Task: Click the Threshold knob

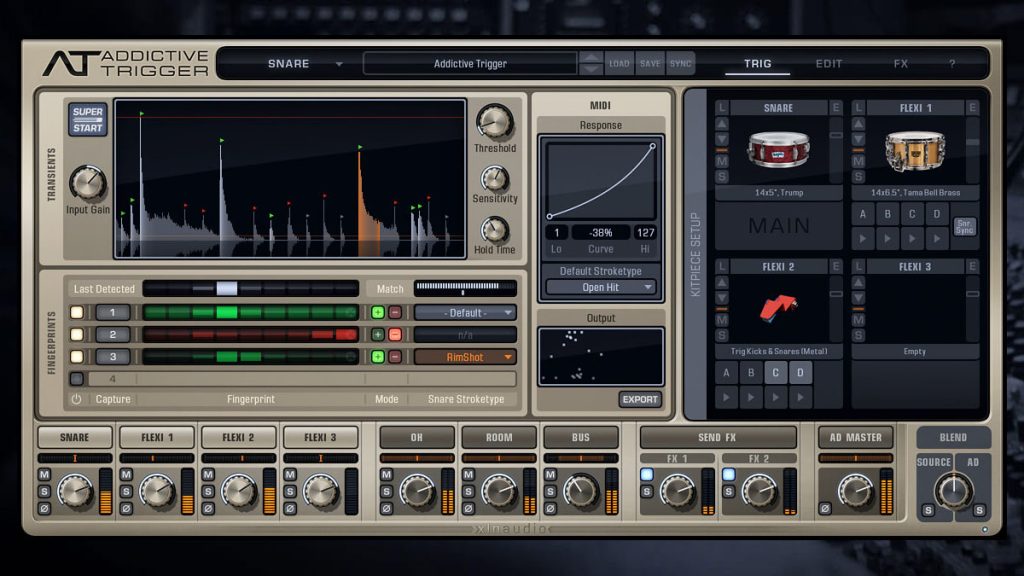Action: coord(494,122)
